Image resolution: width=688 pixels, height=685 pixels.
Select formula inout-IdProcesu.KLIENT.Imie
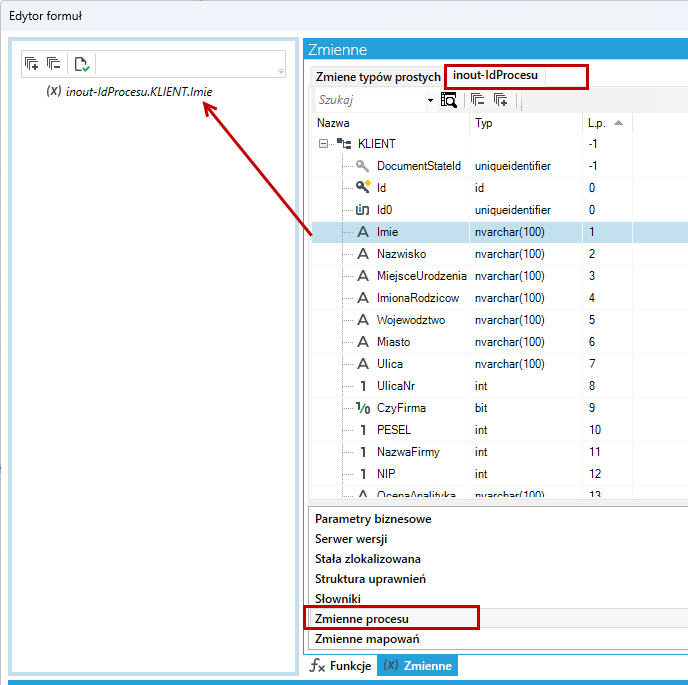(139, 92)
